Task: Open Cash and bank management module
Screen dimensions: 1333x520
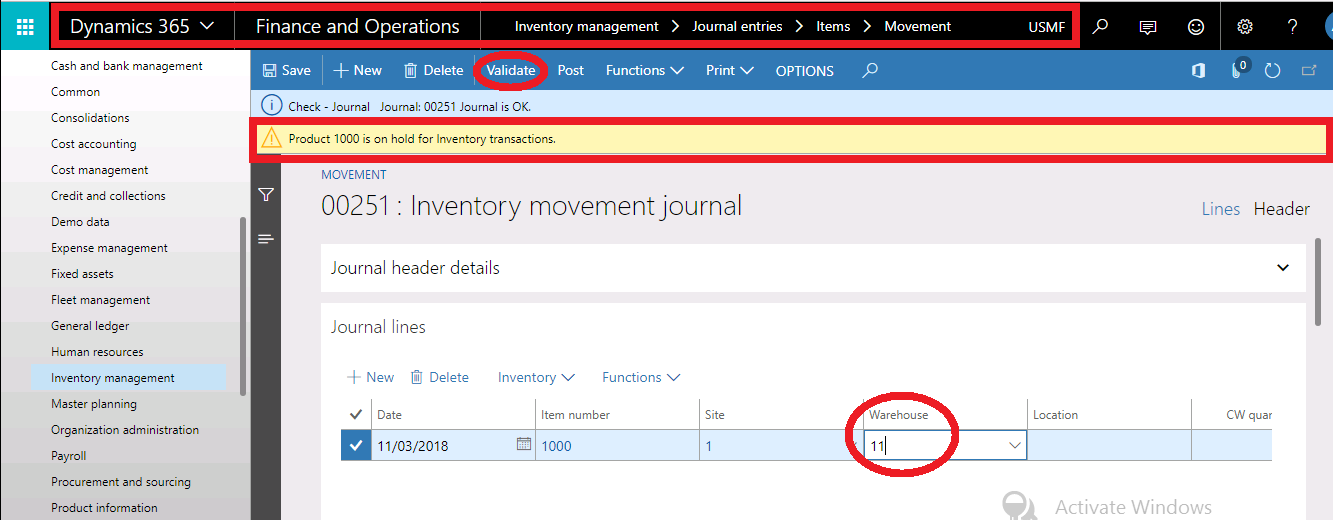Action: click(x=127, y=66)
